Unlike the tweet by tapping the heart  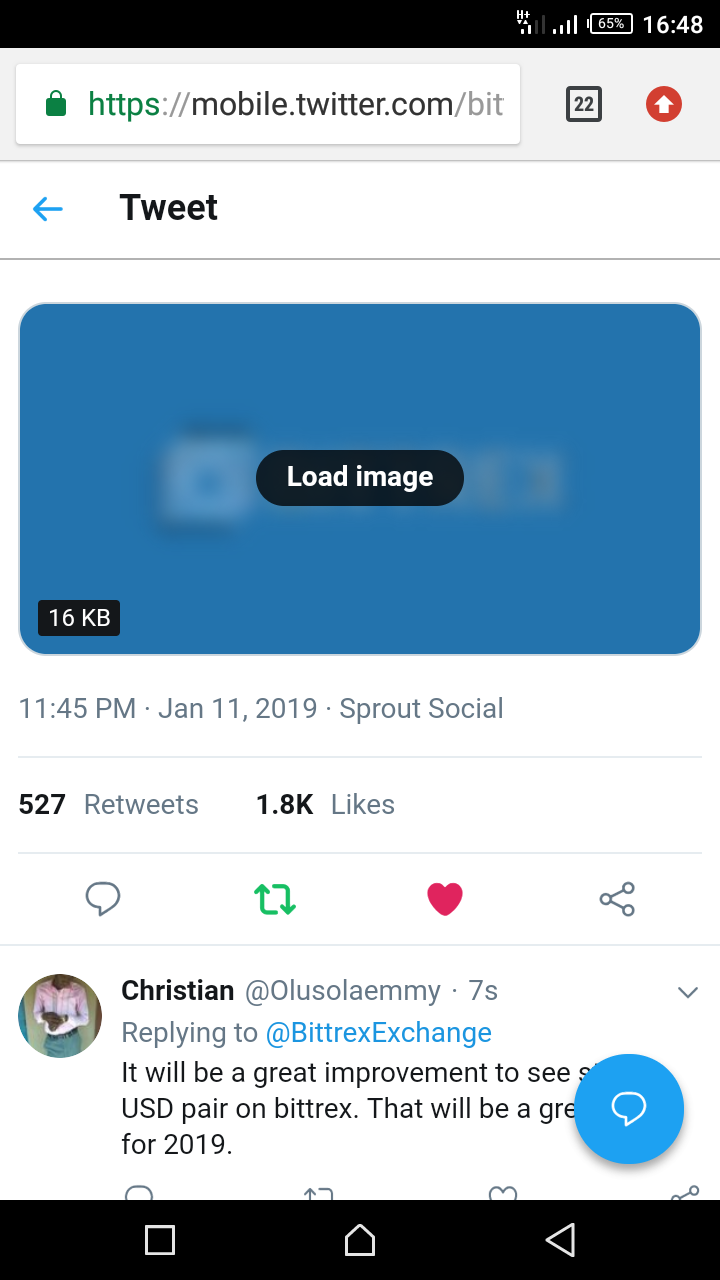click(444, 898)
